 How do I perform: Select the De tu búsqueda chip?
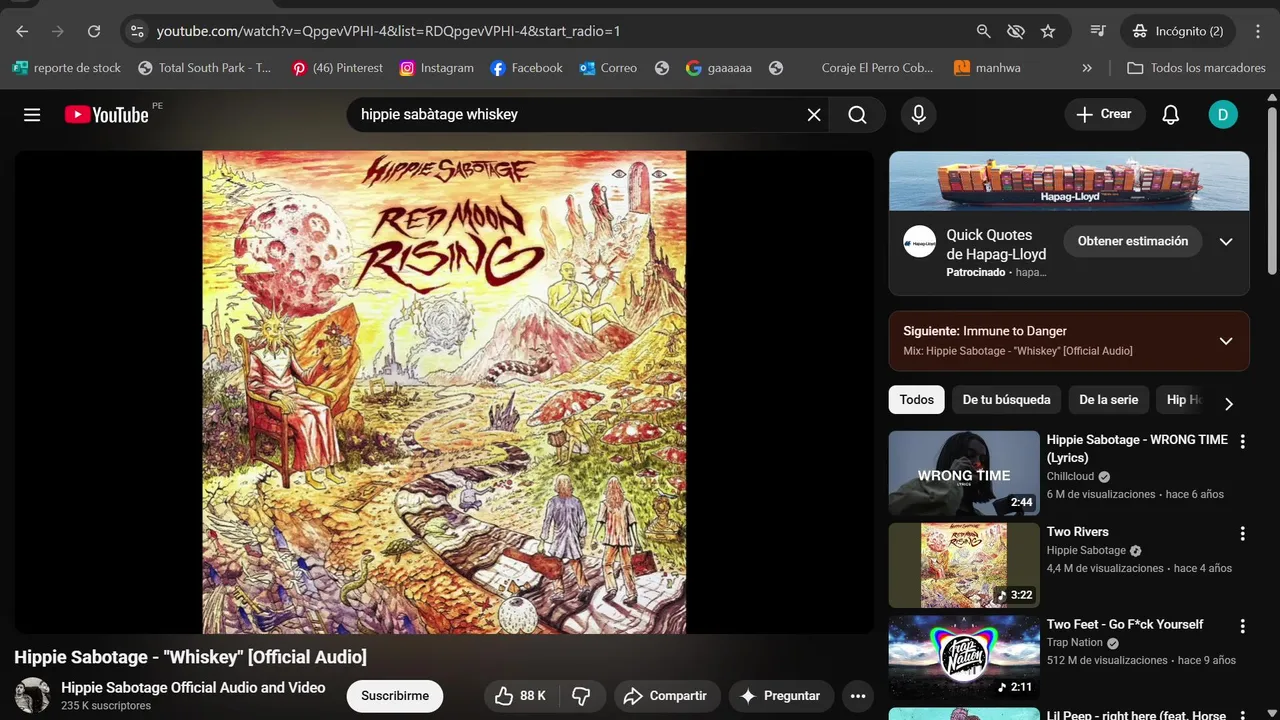click(1006, 400)
